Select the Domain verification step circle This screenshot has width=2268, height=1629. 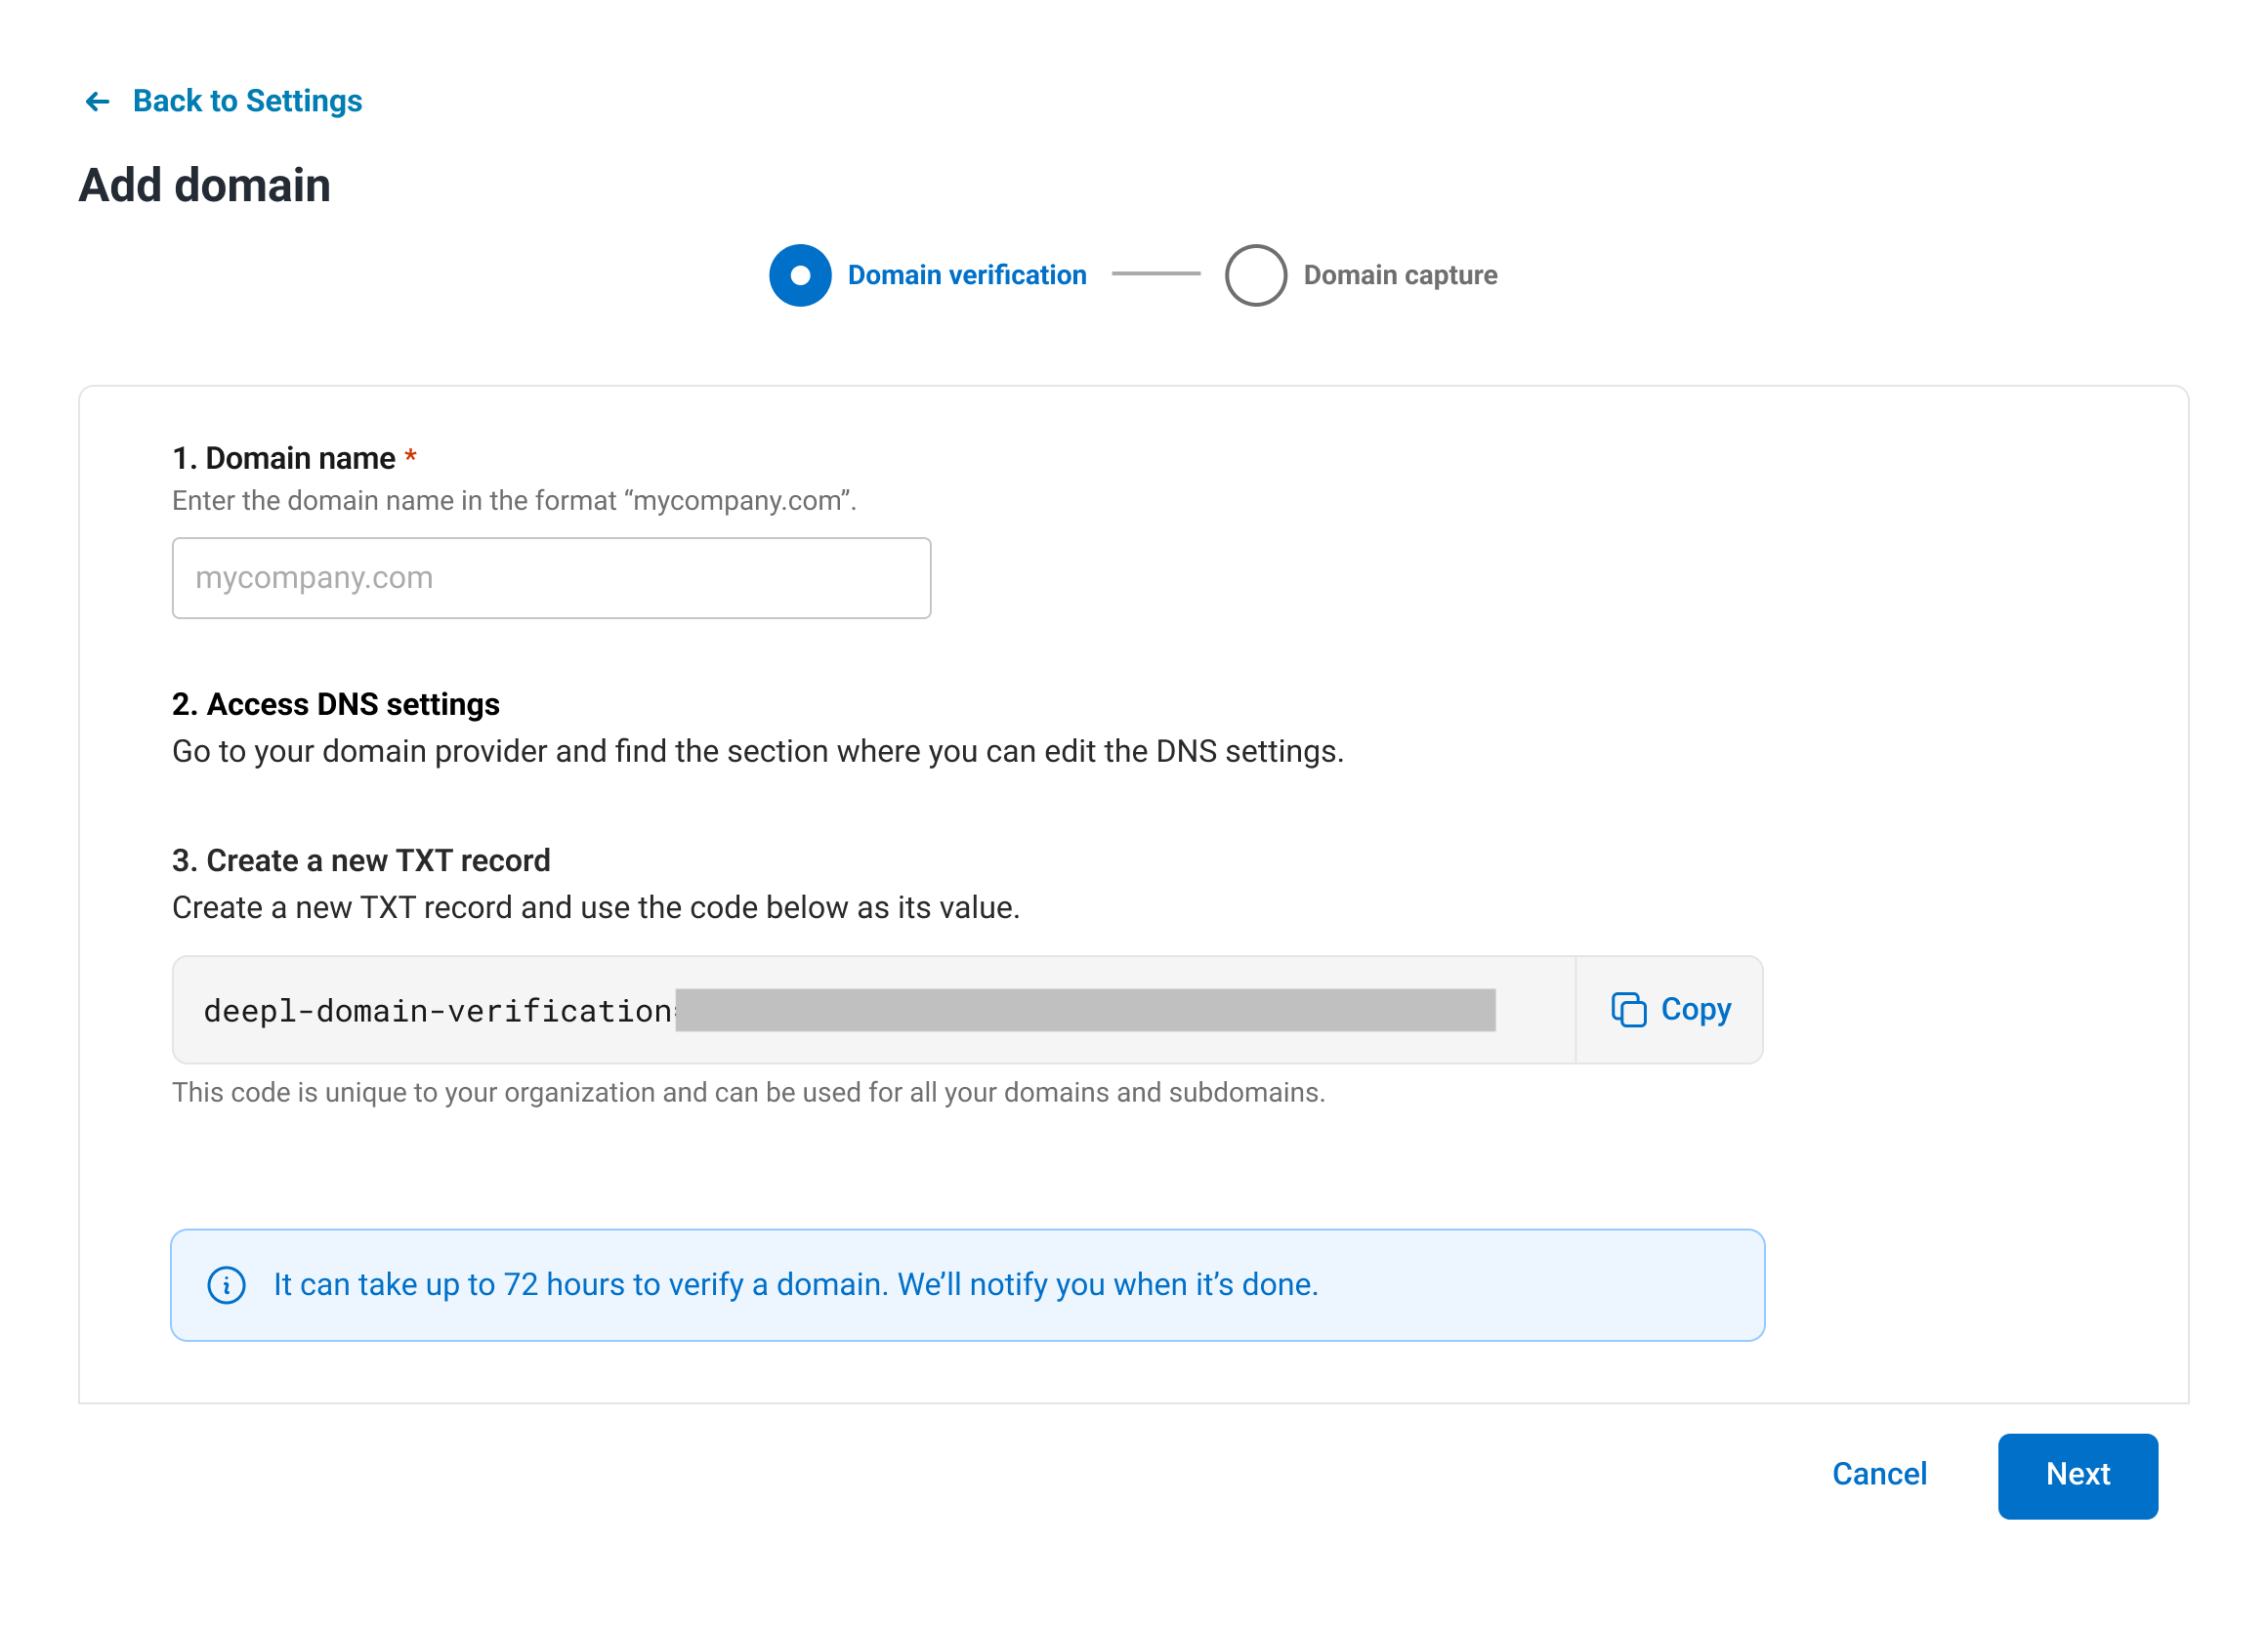(x=800, y=275)
